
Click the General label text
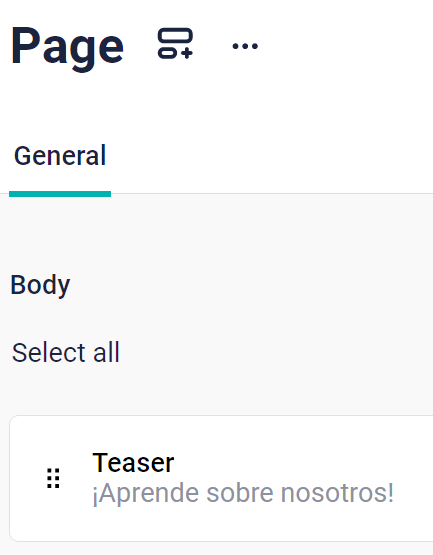(60, 155)
